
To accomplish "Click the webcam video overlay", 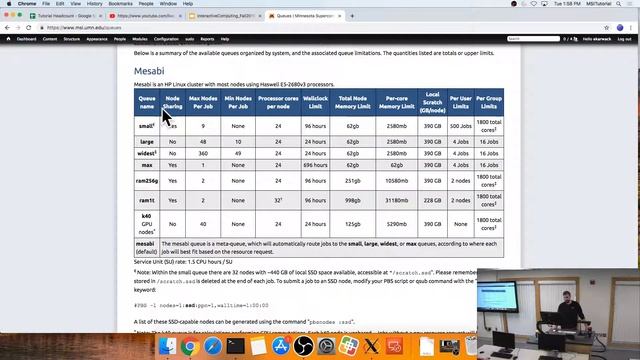I will tap(558, 314).
